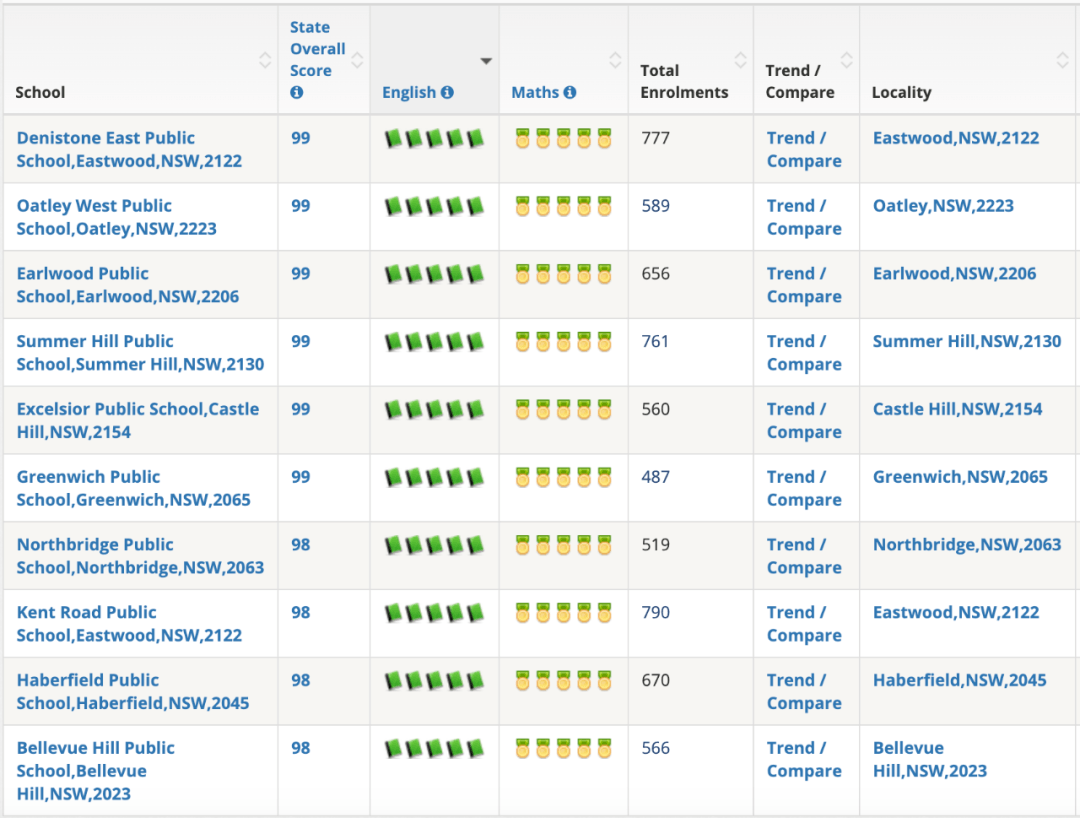Sort using Maths column sort arrows
1080x818 pixels.
click(x=615, y=60)
